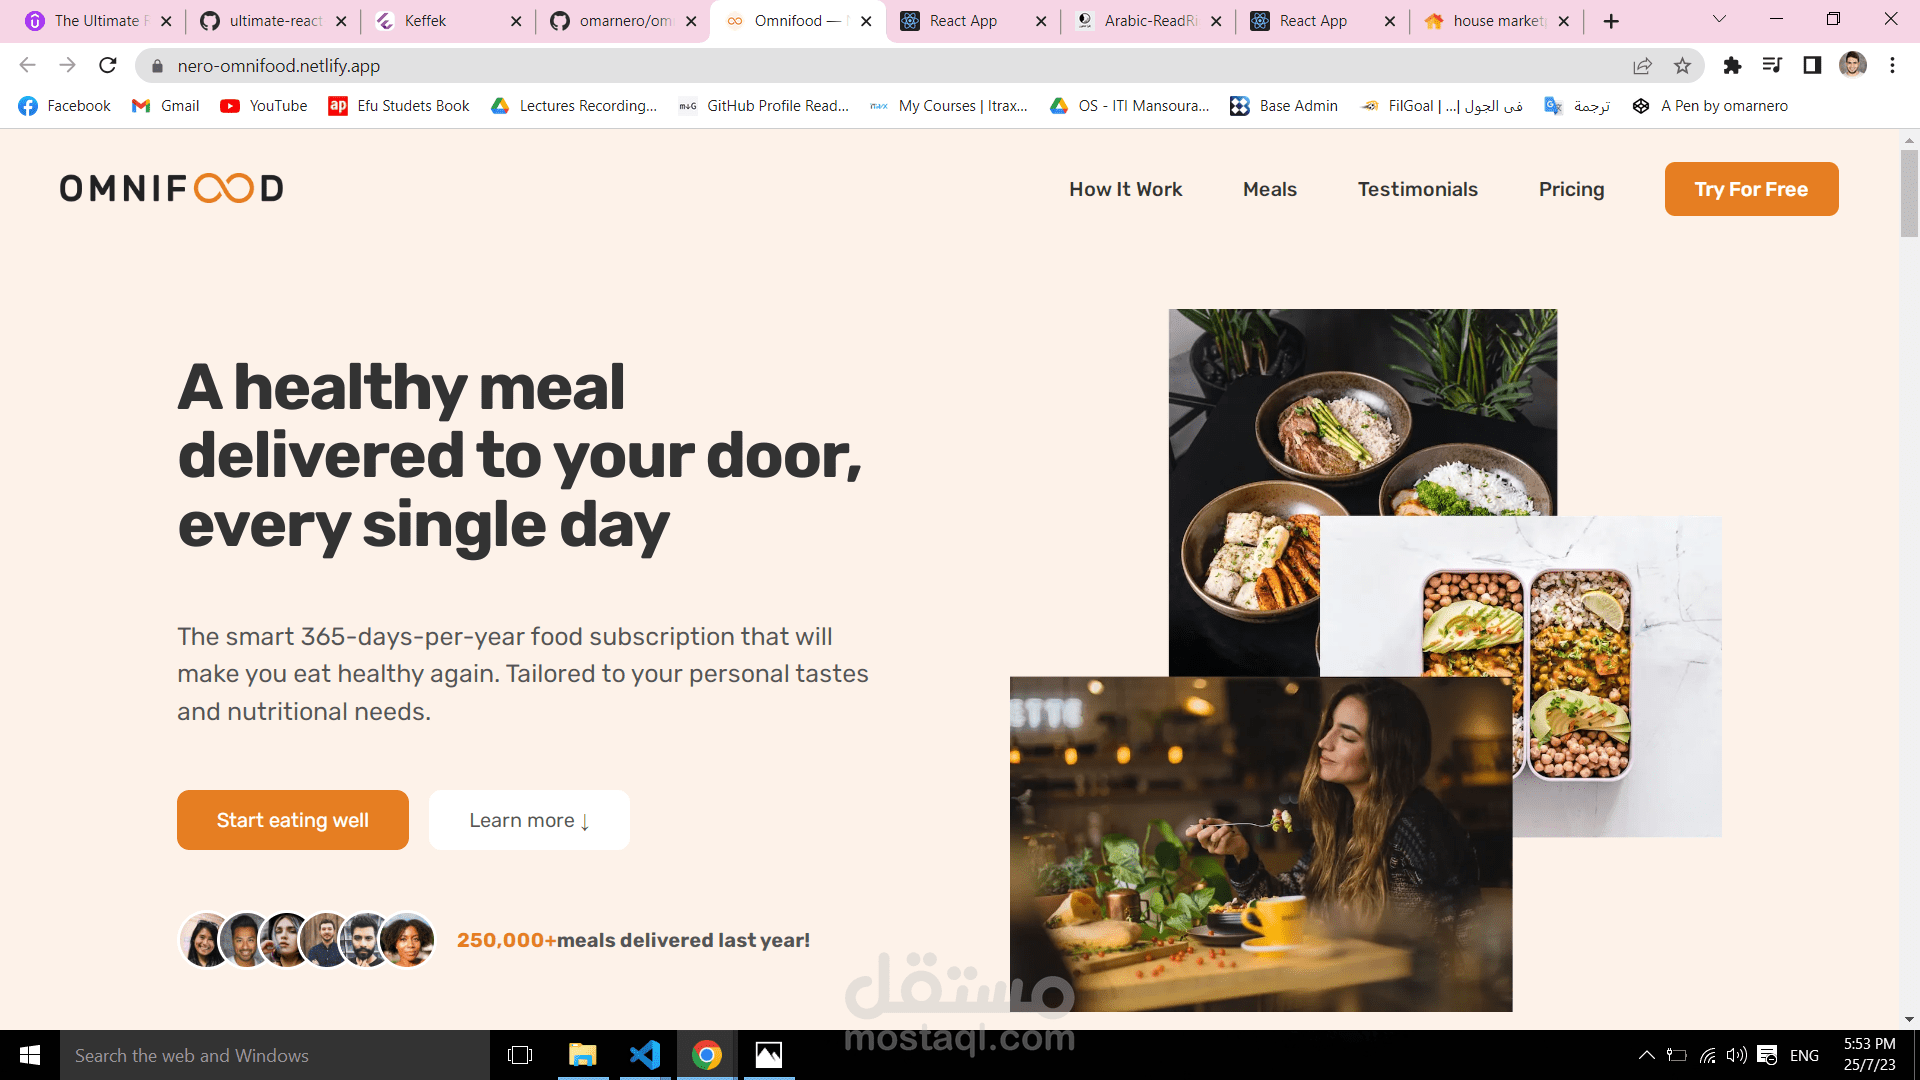Go to Meals section
This screenshot has width=1920, height=1080.
tap(1269, 189)
